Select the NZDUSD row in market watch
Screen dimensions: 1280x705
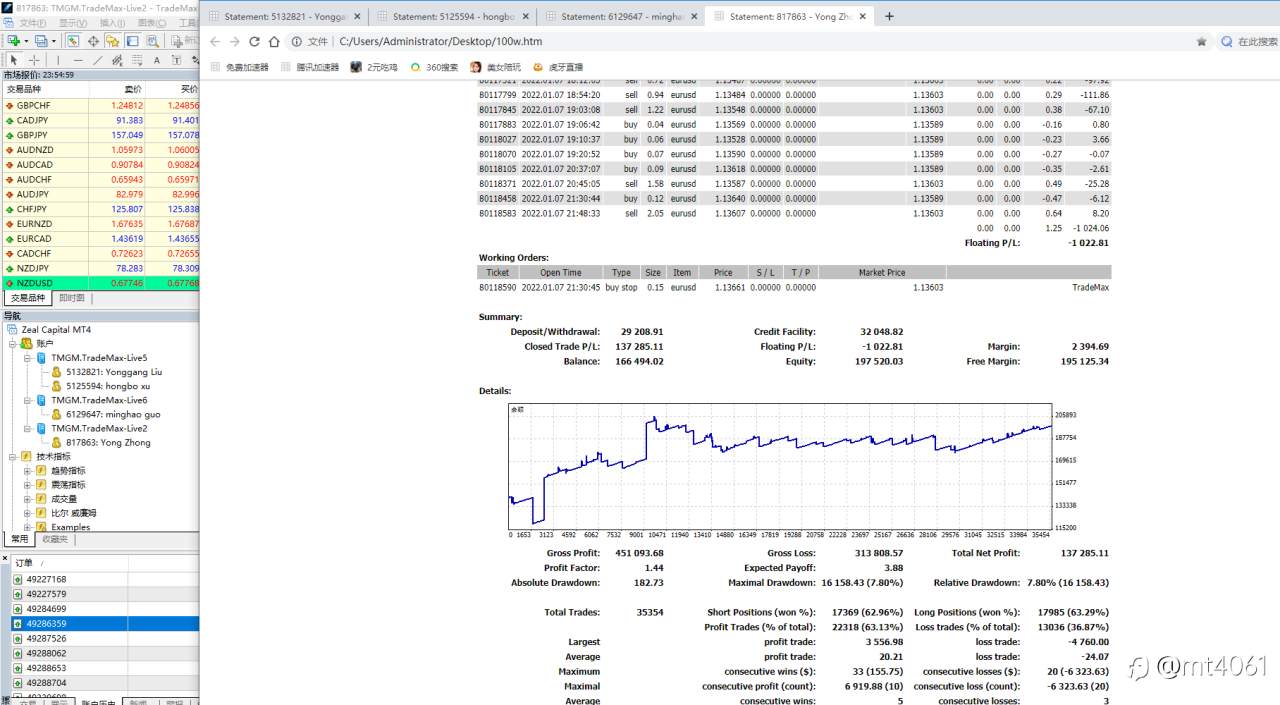point(100,283)
